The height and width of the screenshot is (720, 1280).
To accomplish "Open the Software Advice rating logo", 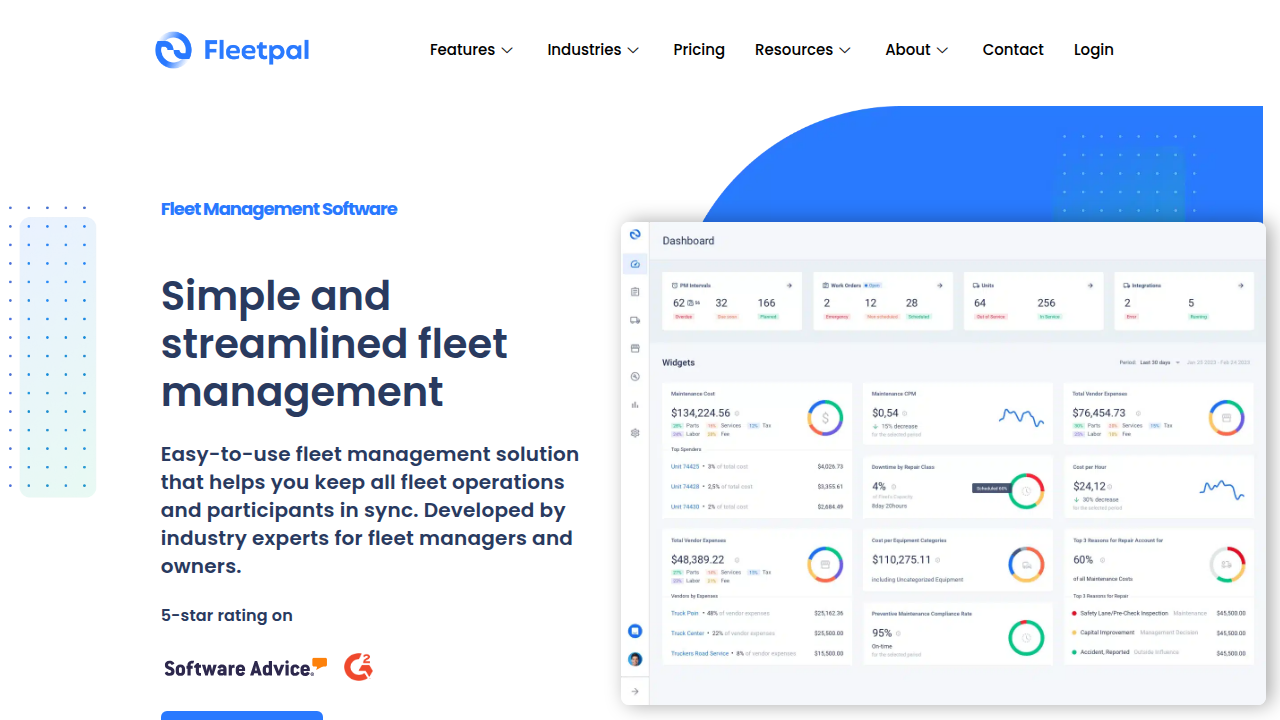I will pyautogui.click(x=246, y=668).
